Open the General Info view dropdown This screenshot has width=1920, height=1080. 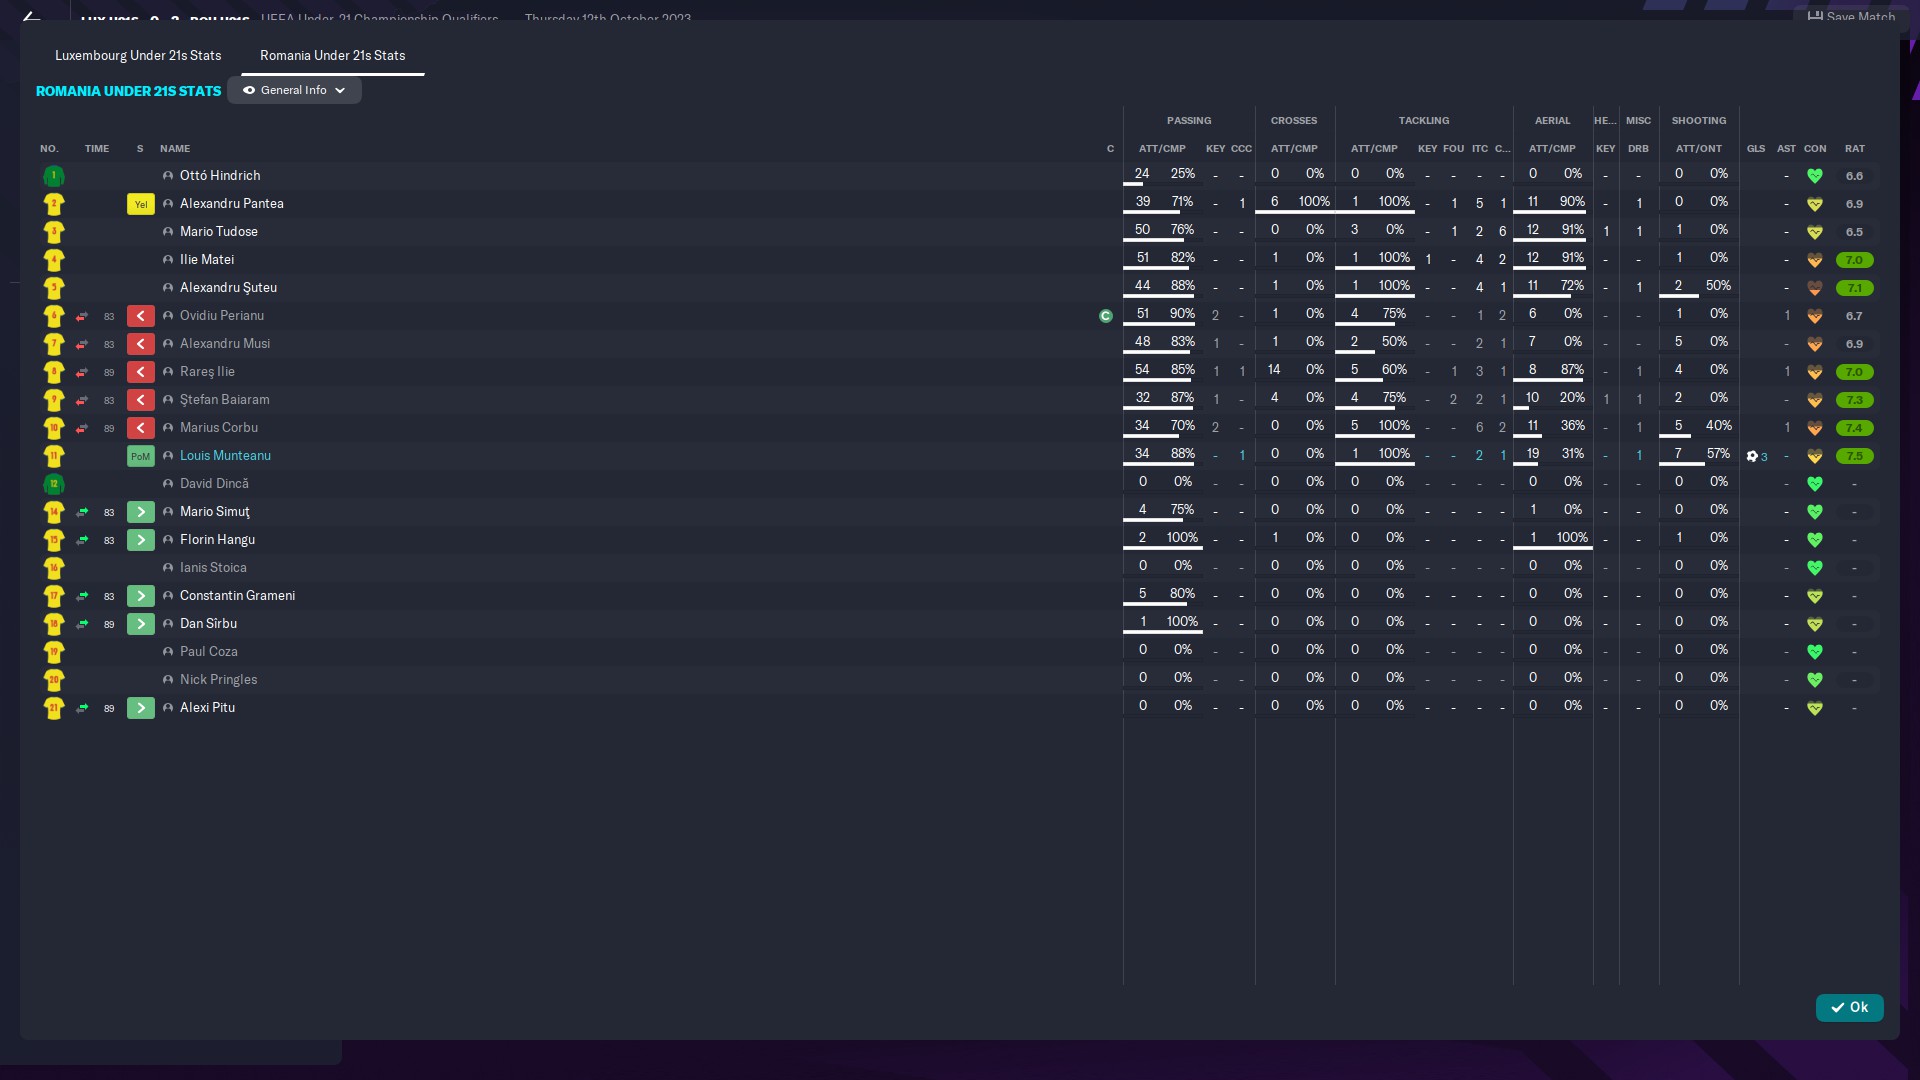pyautogui.click(x=294, y=90)
